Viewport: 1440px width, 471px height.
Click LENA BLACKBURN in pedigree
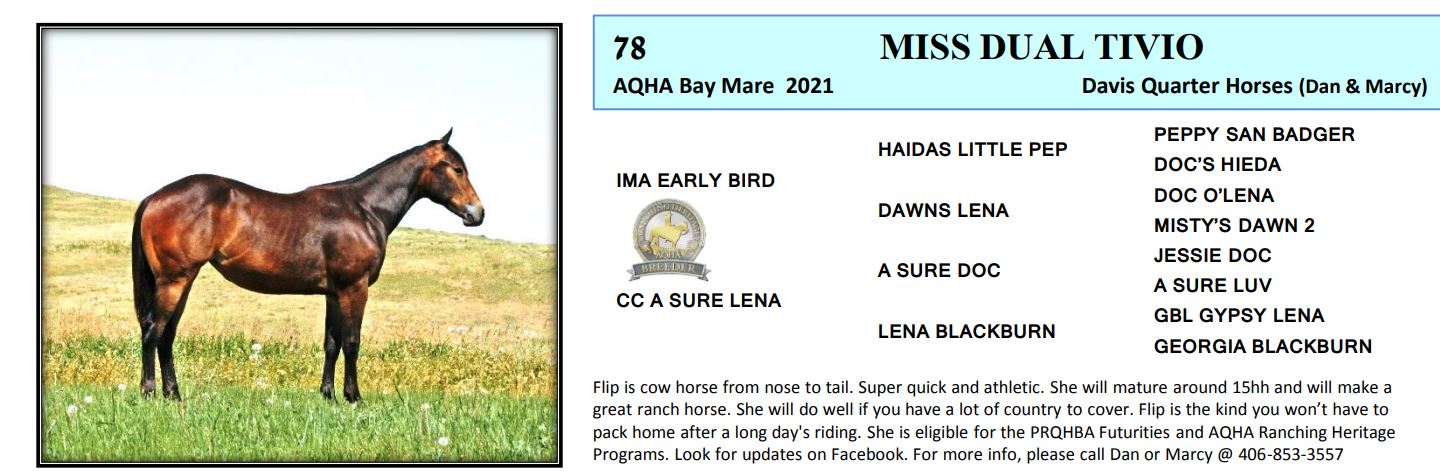[966, 331]
